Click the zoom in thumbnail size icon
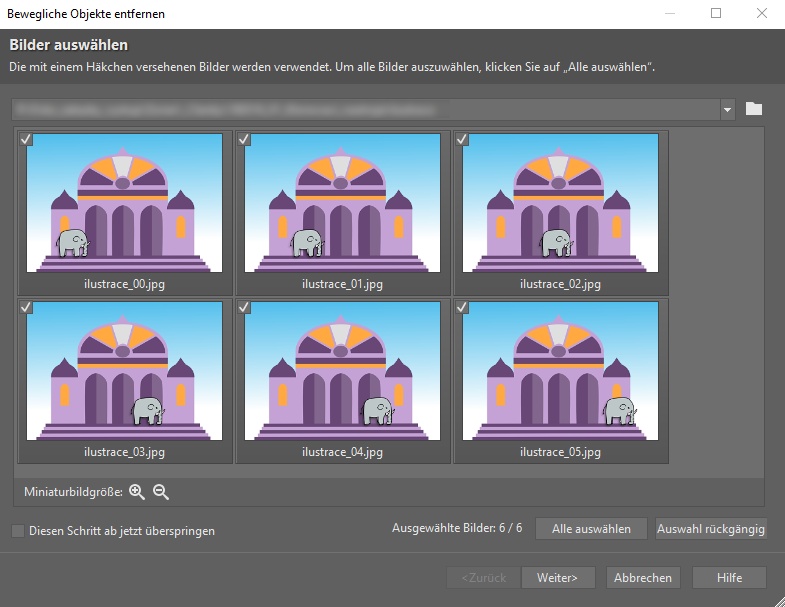 [137, 491]
